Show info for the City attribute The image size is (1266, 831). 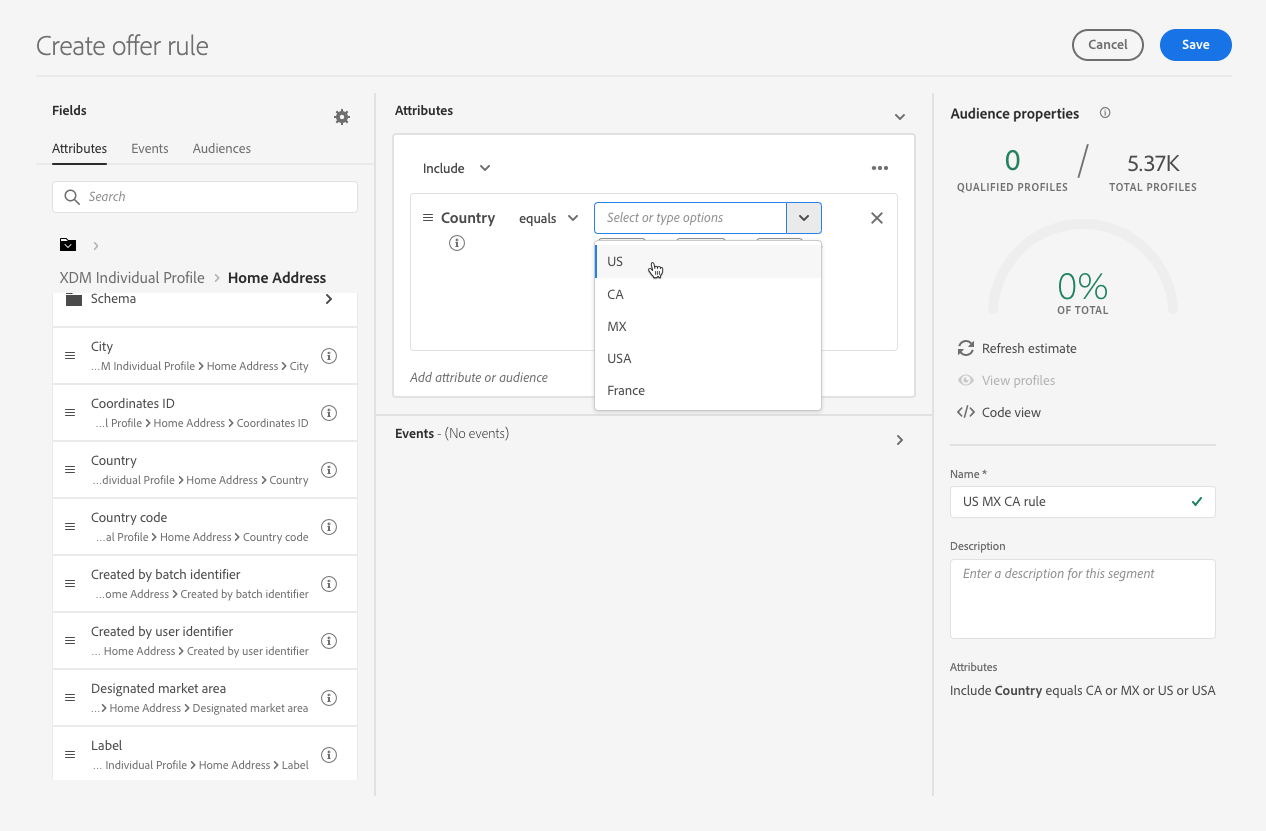pyautogui.click(x=328, y=356)
